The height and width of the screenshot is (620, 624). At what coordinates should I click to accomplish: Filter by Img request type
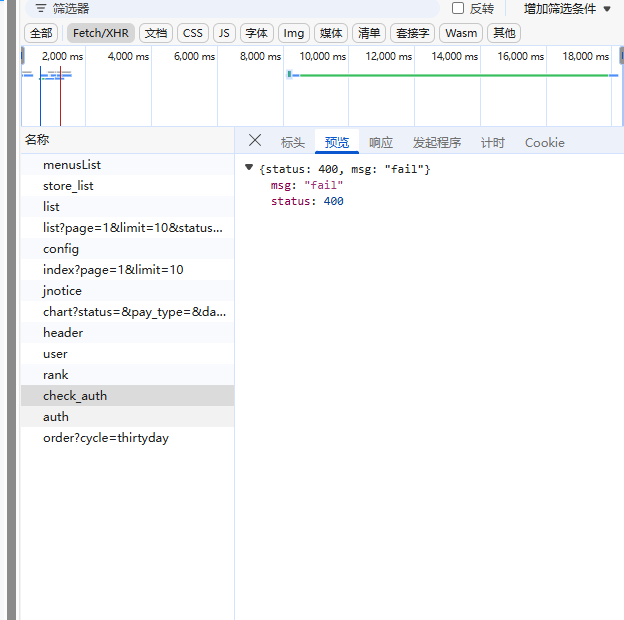294,33
